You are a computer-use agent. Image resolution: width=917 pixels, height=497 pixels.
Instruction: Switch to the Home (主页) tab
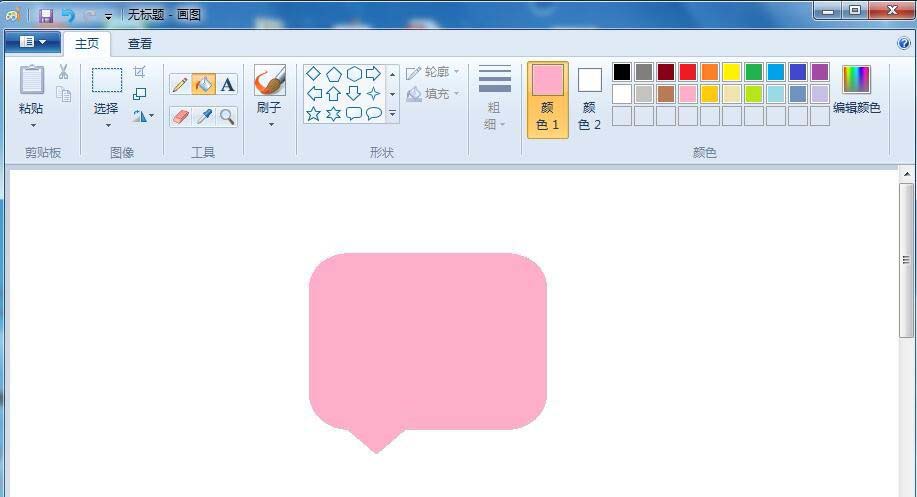coord(87,44)
